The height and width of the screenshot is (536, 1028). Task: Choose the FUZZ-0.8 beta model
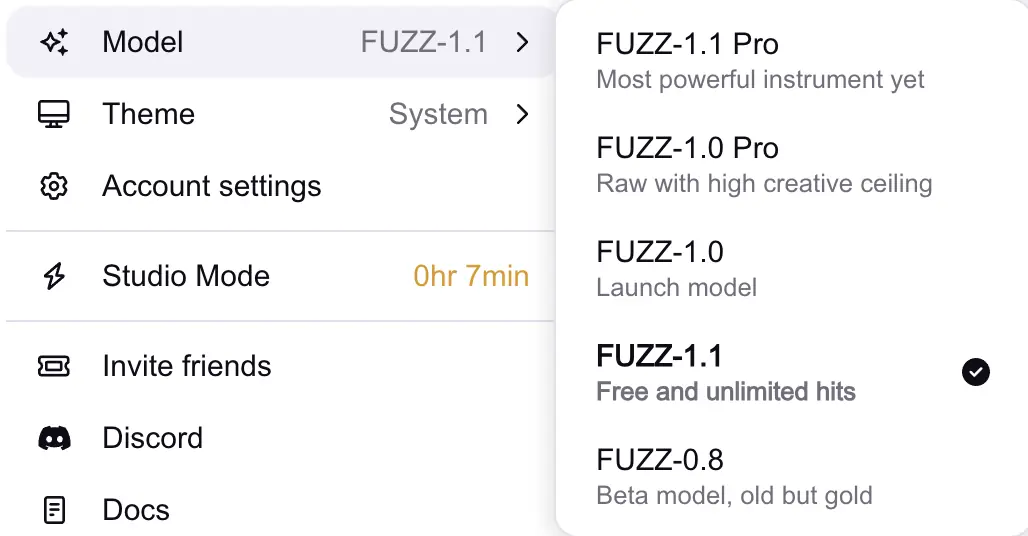(660, 460)
